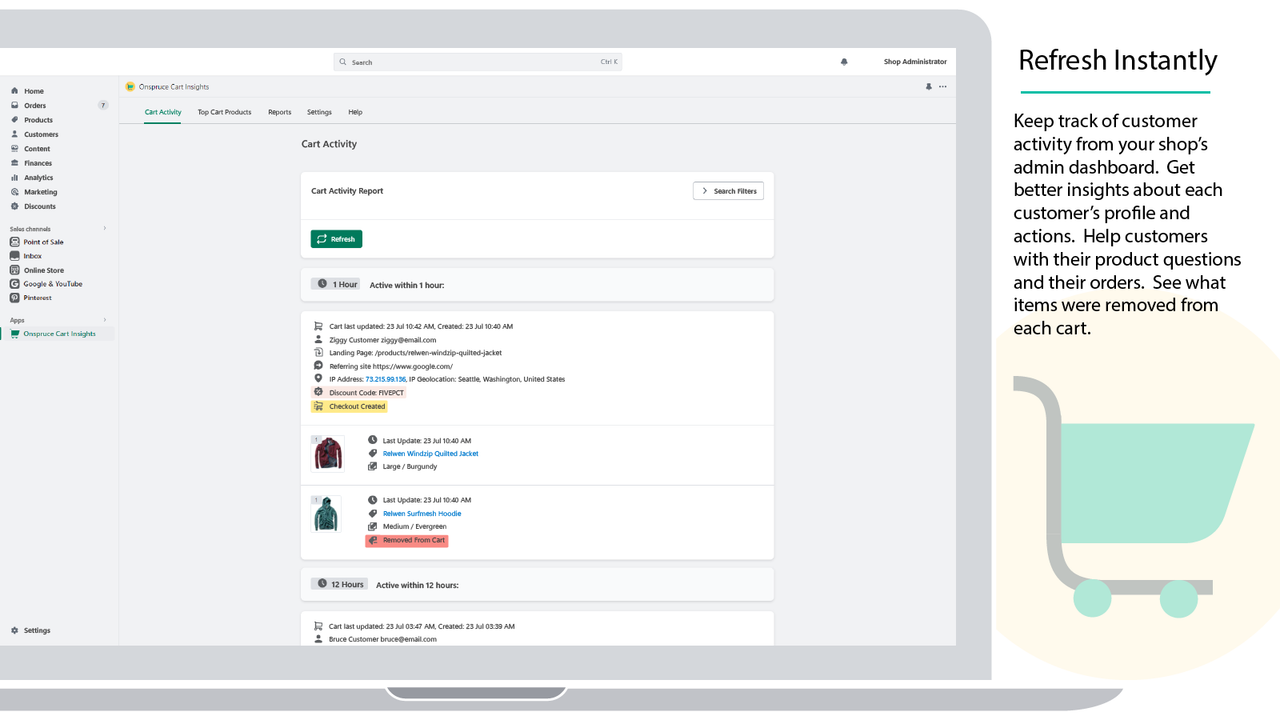
Task: Open Home in the sidebar
Action: (33, 91)
